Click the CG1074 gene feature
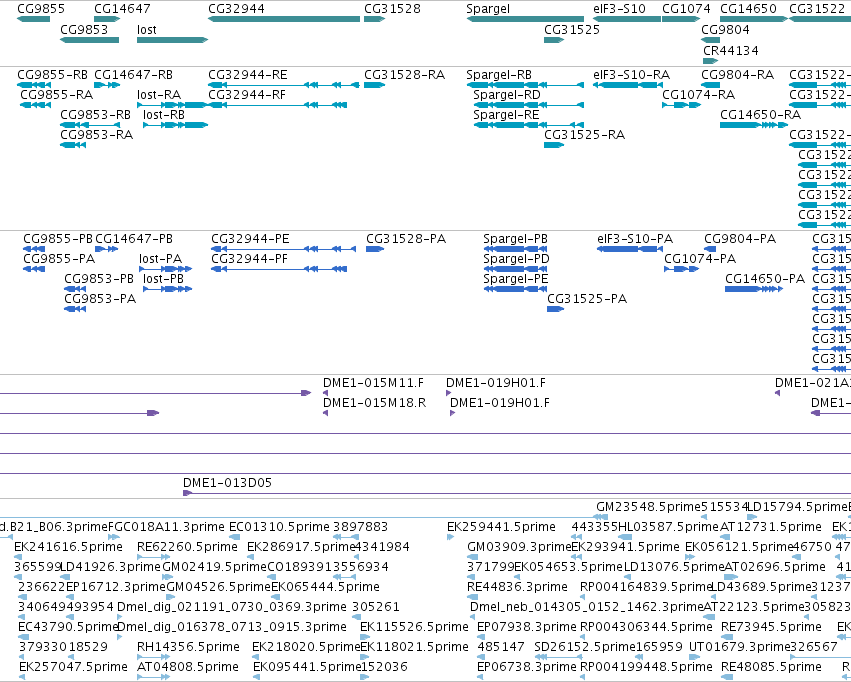 point(681,19)
